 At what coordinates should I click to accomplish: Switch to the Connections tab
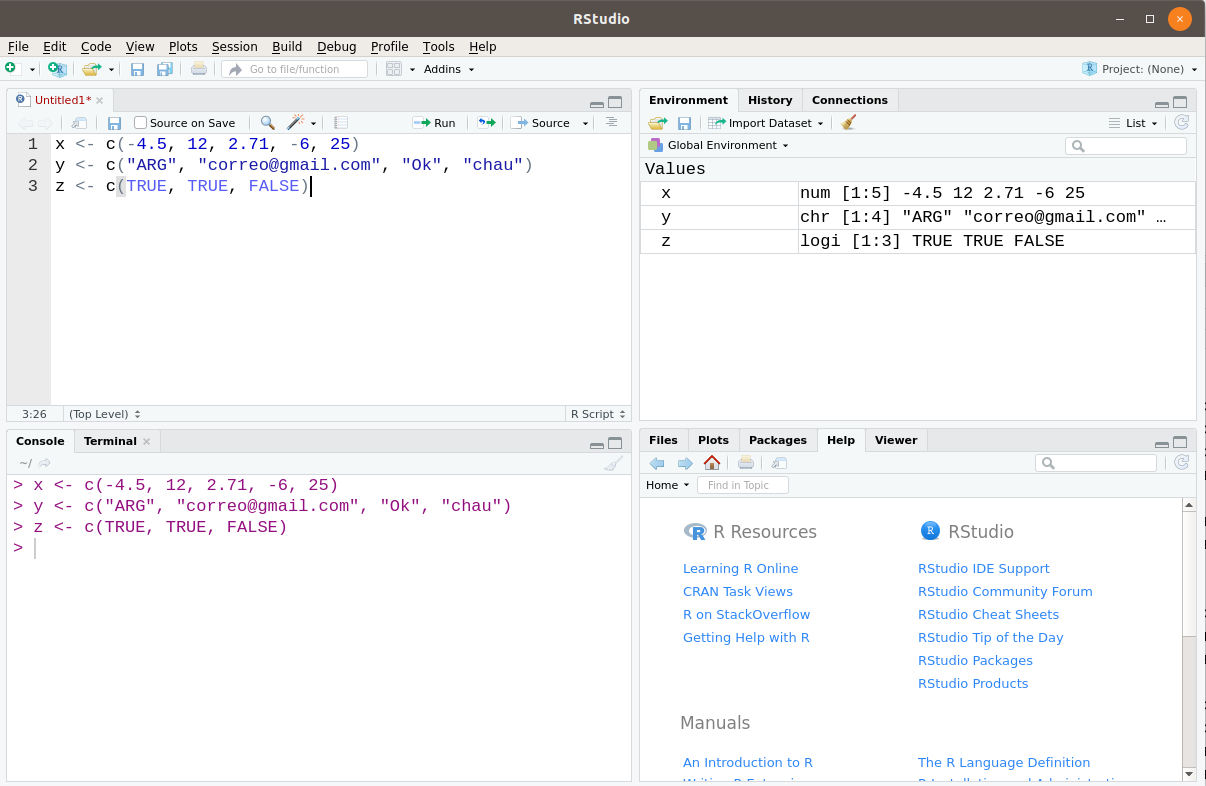pos(850,100)
